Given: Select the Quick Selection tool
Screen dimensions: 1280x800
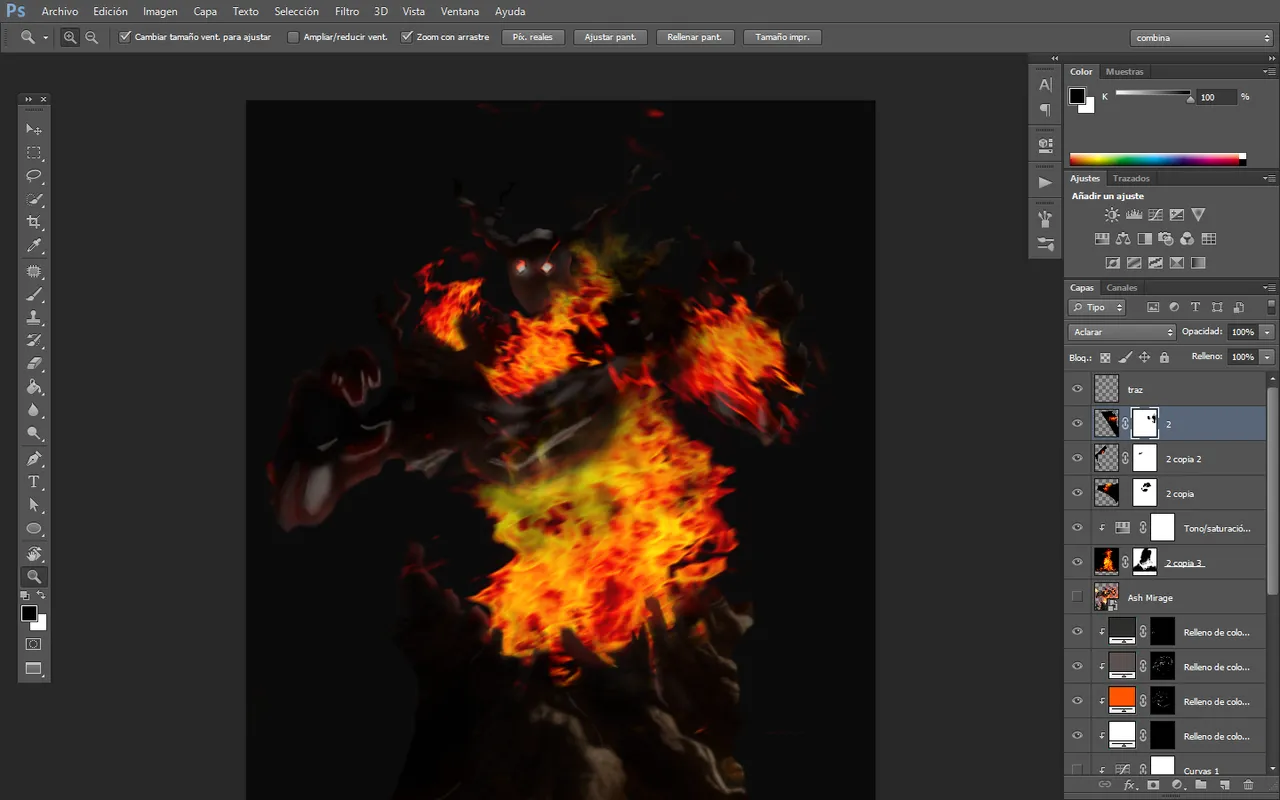Looking at the screenshot, I should 34,199.
